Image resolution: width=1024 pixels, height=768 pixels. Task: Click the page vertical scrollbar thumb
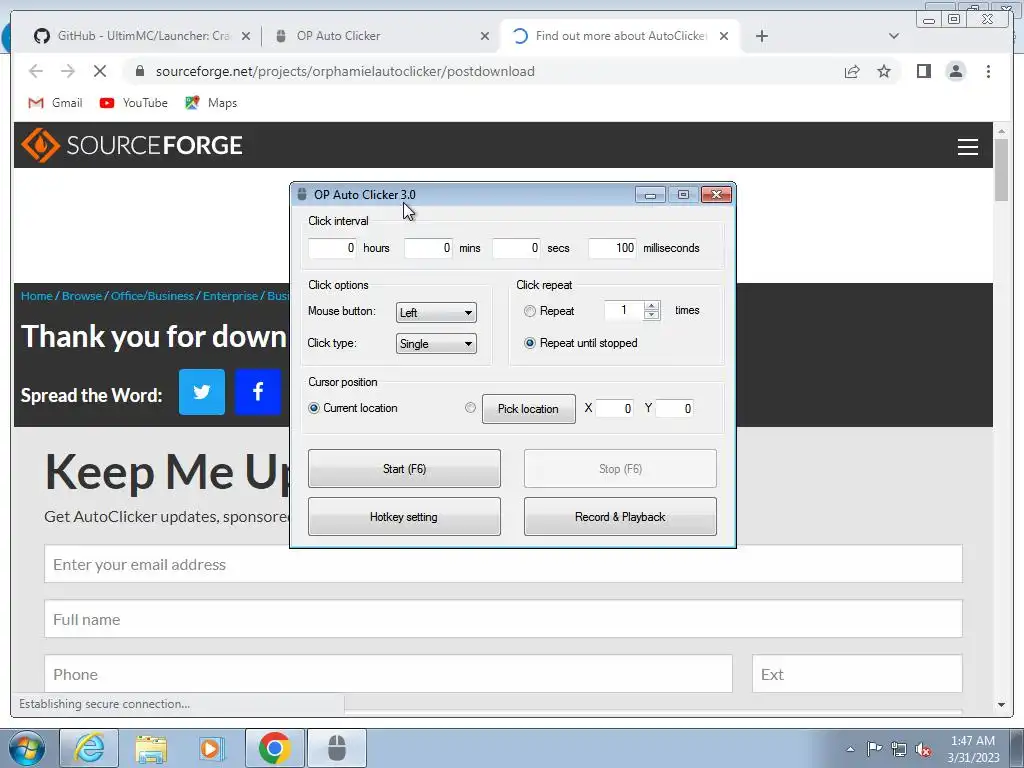click(1001, 170)
